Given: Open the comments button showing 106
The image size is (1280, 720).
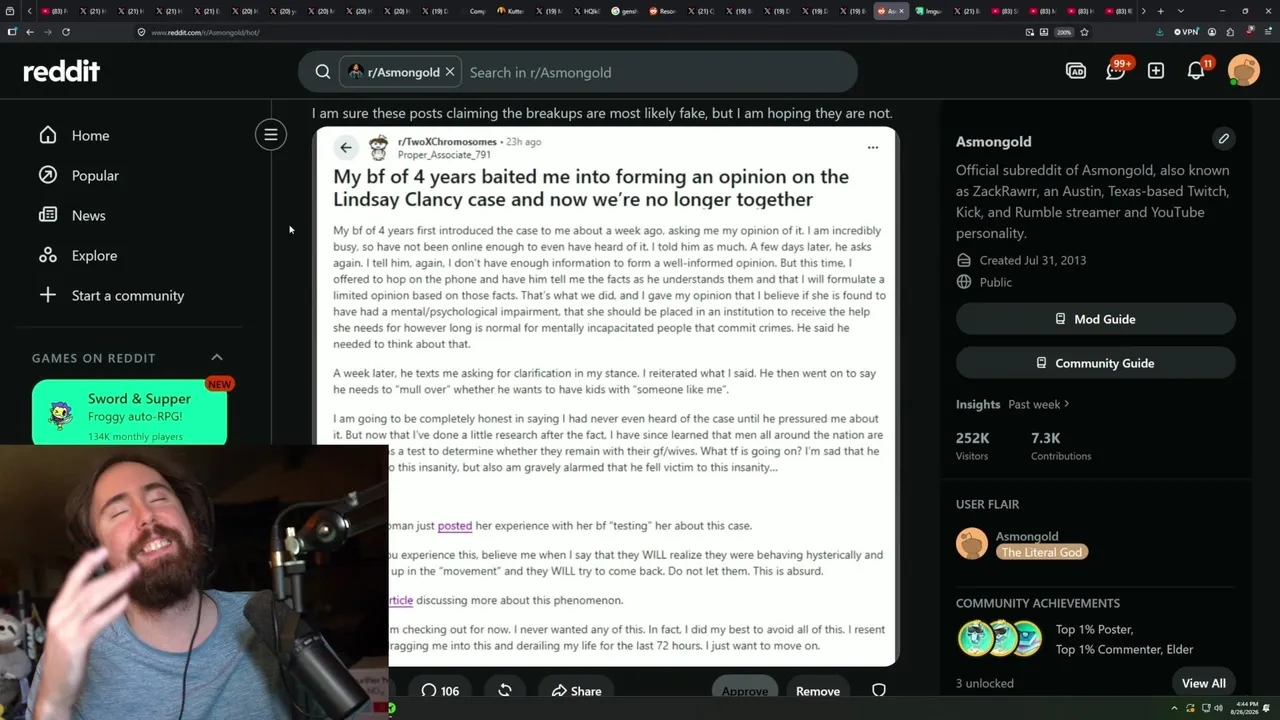Looking at the screenshot, I should click(x=440, y=691).
